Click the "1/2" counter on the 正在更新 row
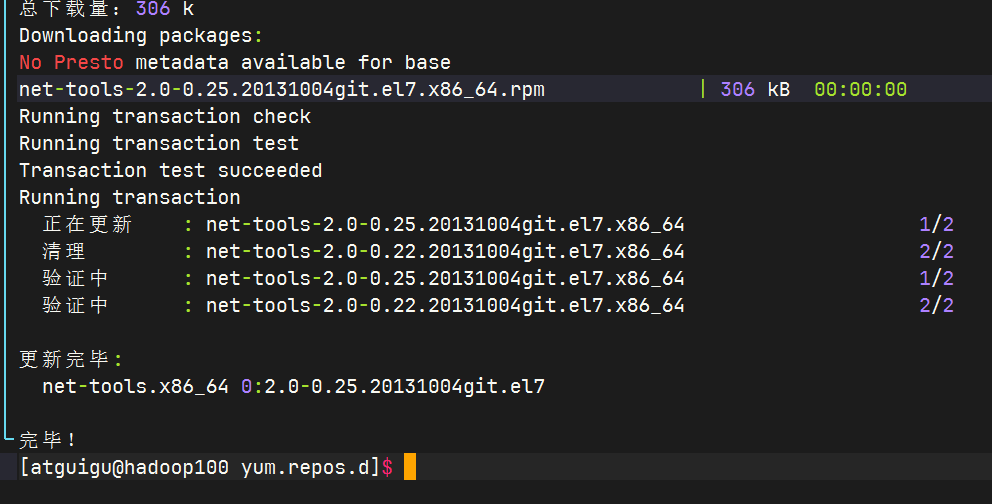 pyautogui.click(x=936, y=224)
